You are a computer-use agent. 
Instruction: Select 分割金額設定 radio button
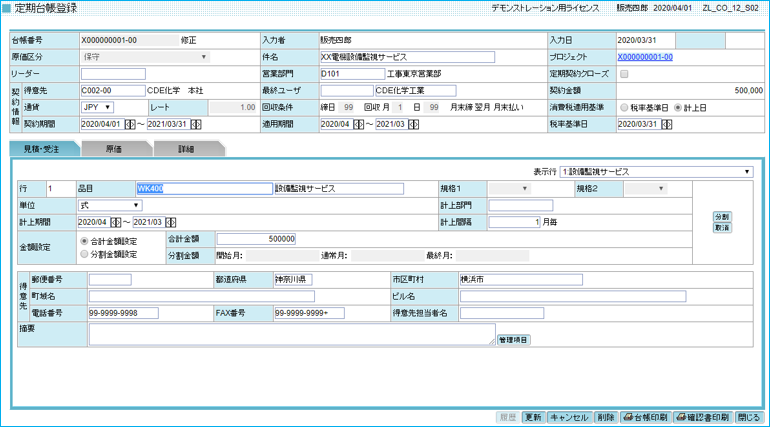point(83,255)
